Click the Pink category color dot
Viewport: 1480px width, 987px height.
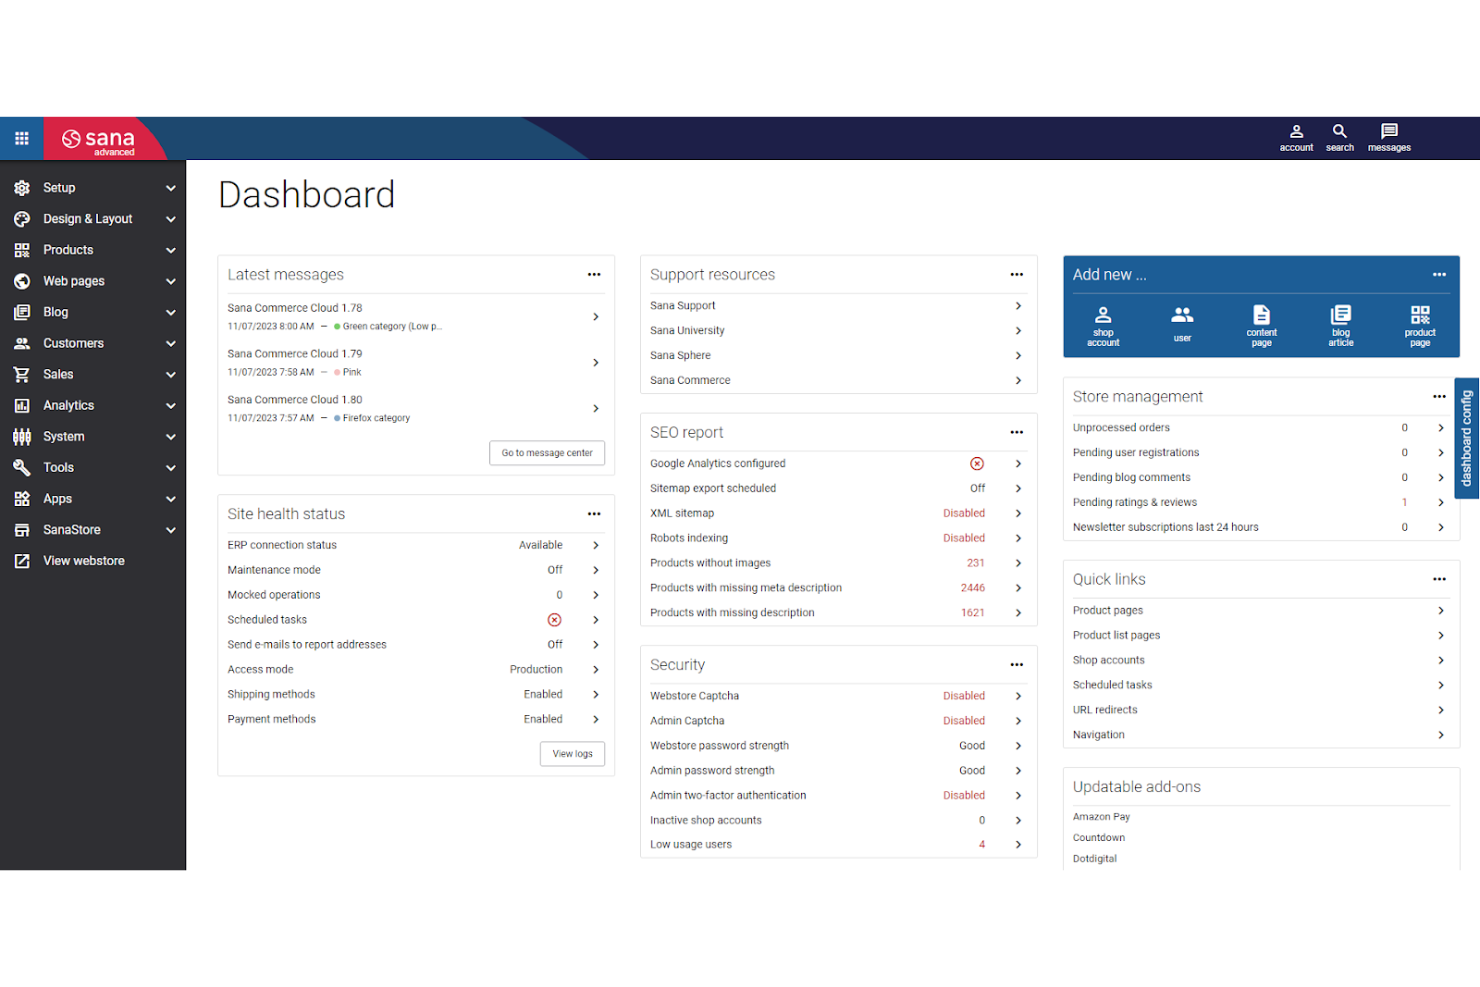(x=336, y=371)
